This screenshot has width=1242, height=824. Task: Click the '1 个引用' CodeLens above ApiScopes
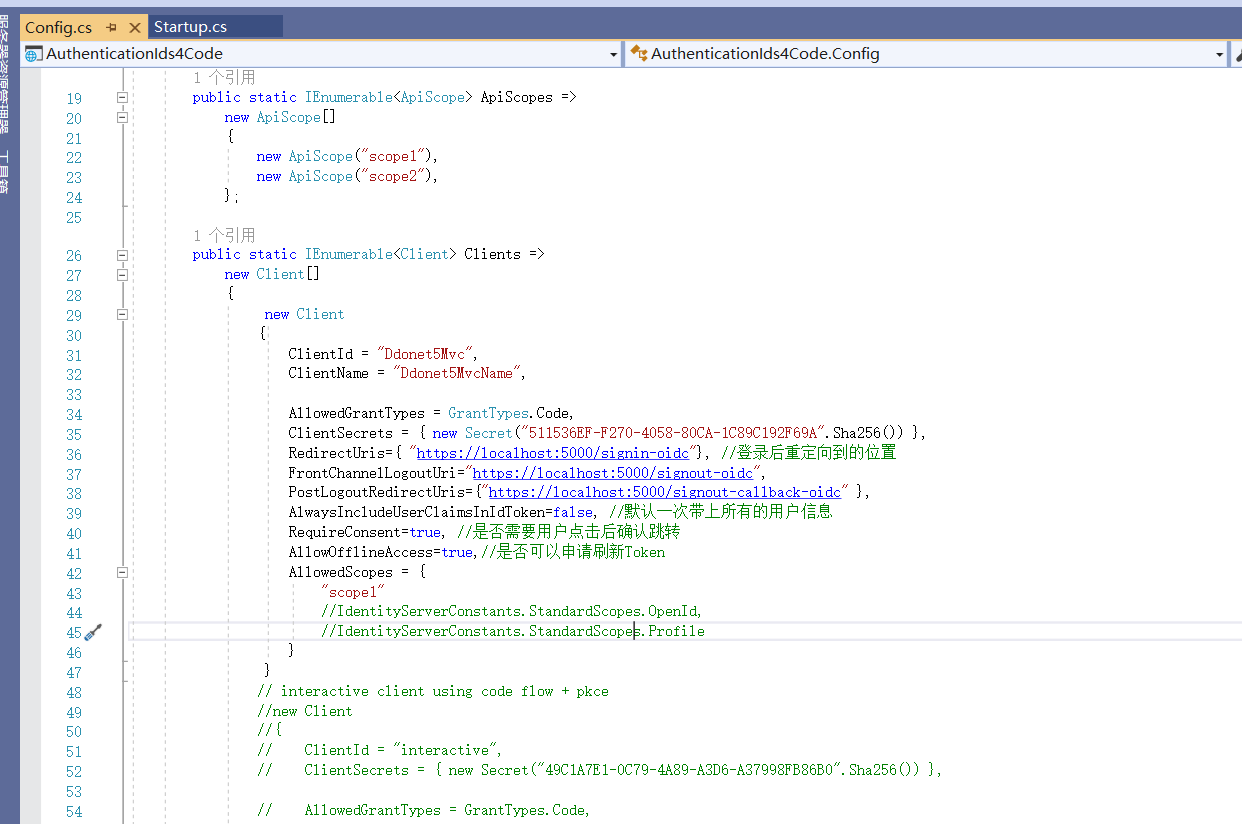[x=224, y=77]
